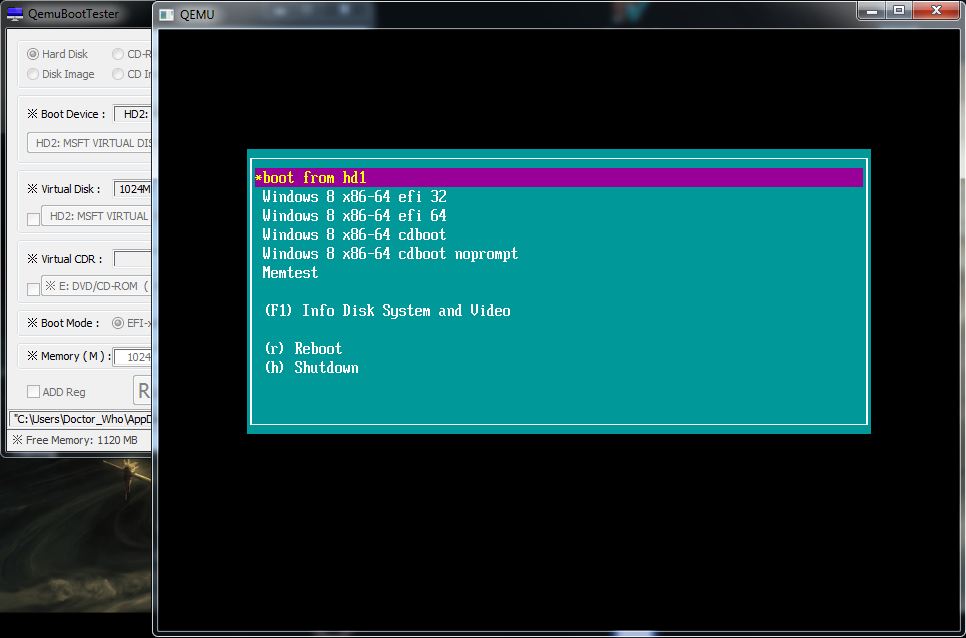Screen dimensions: 966x638
Task: Enable the Virtual Disk checkbox beside HD2 field
Action: point(34,219)
